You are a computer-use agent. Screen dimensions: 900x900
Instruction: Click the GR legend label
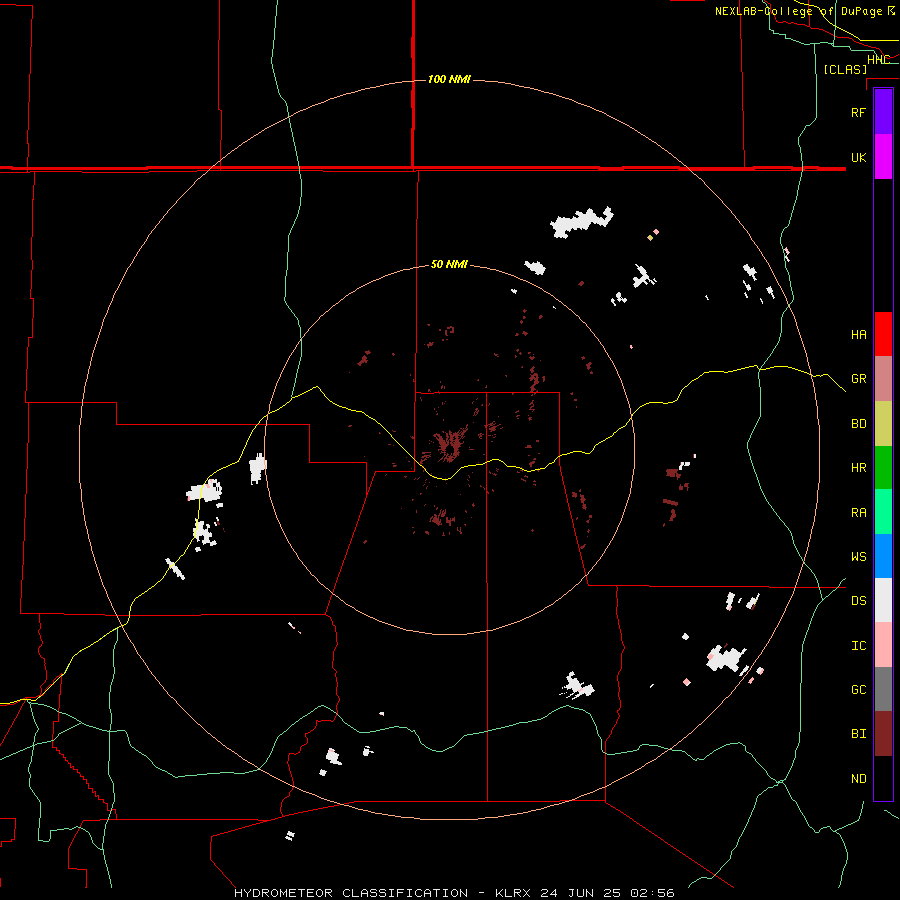858,379
